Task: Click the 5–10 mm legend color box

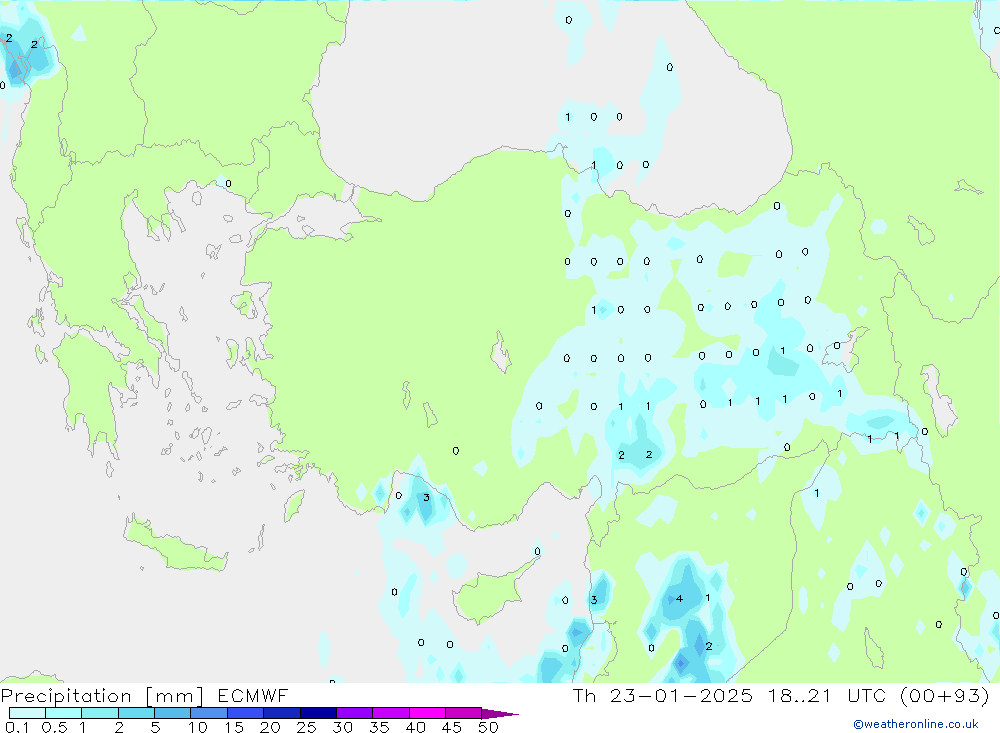Action: [x=172, y=713]
